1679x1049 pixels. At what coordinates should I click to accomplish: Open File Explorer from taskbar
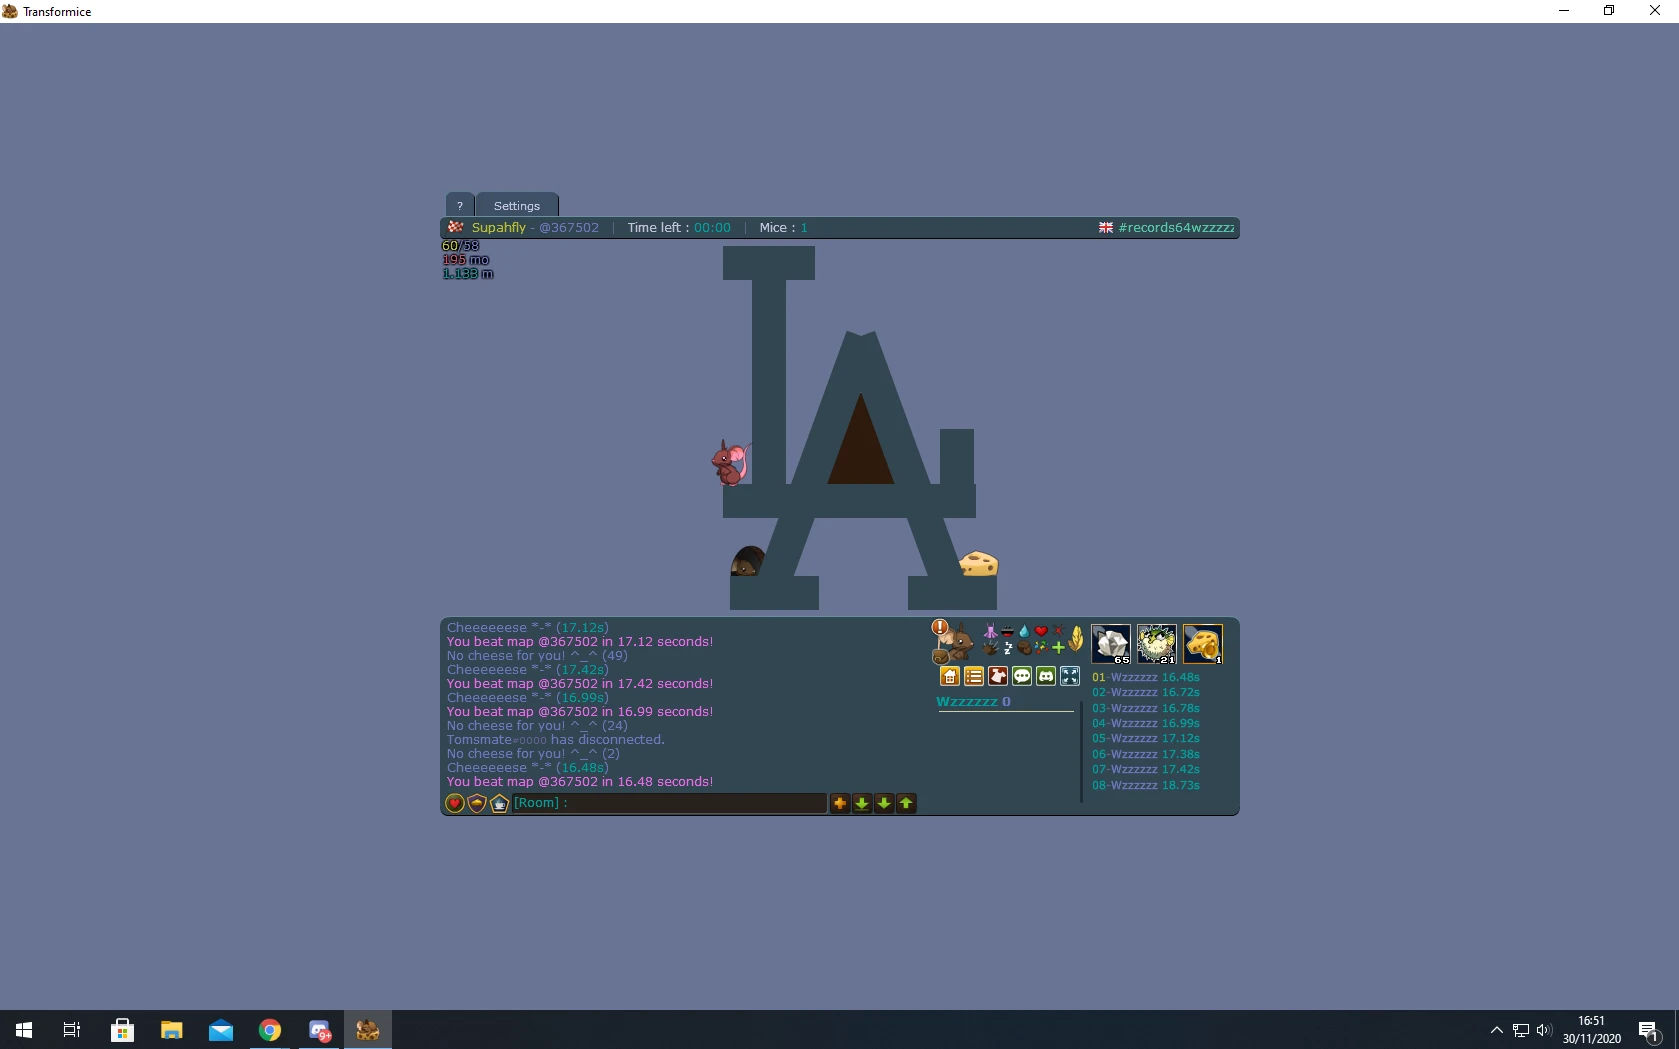coord(171,1030)
